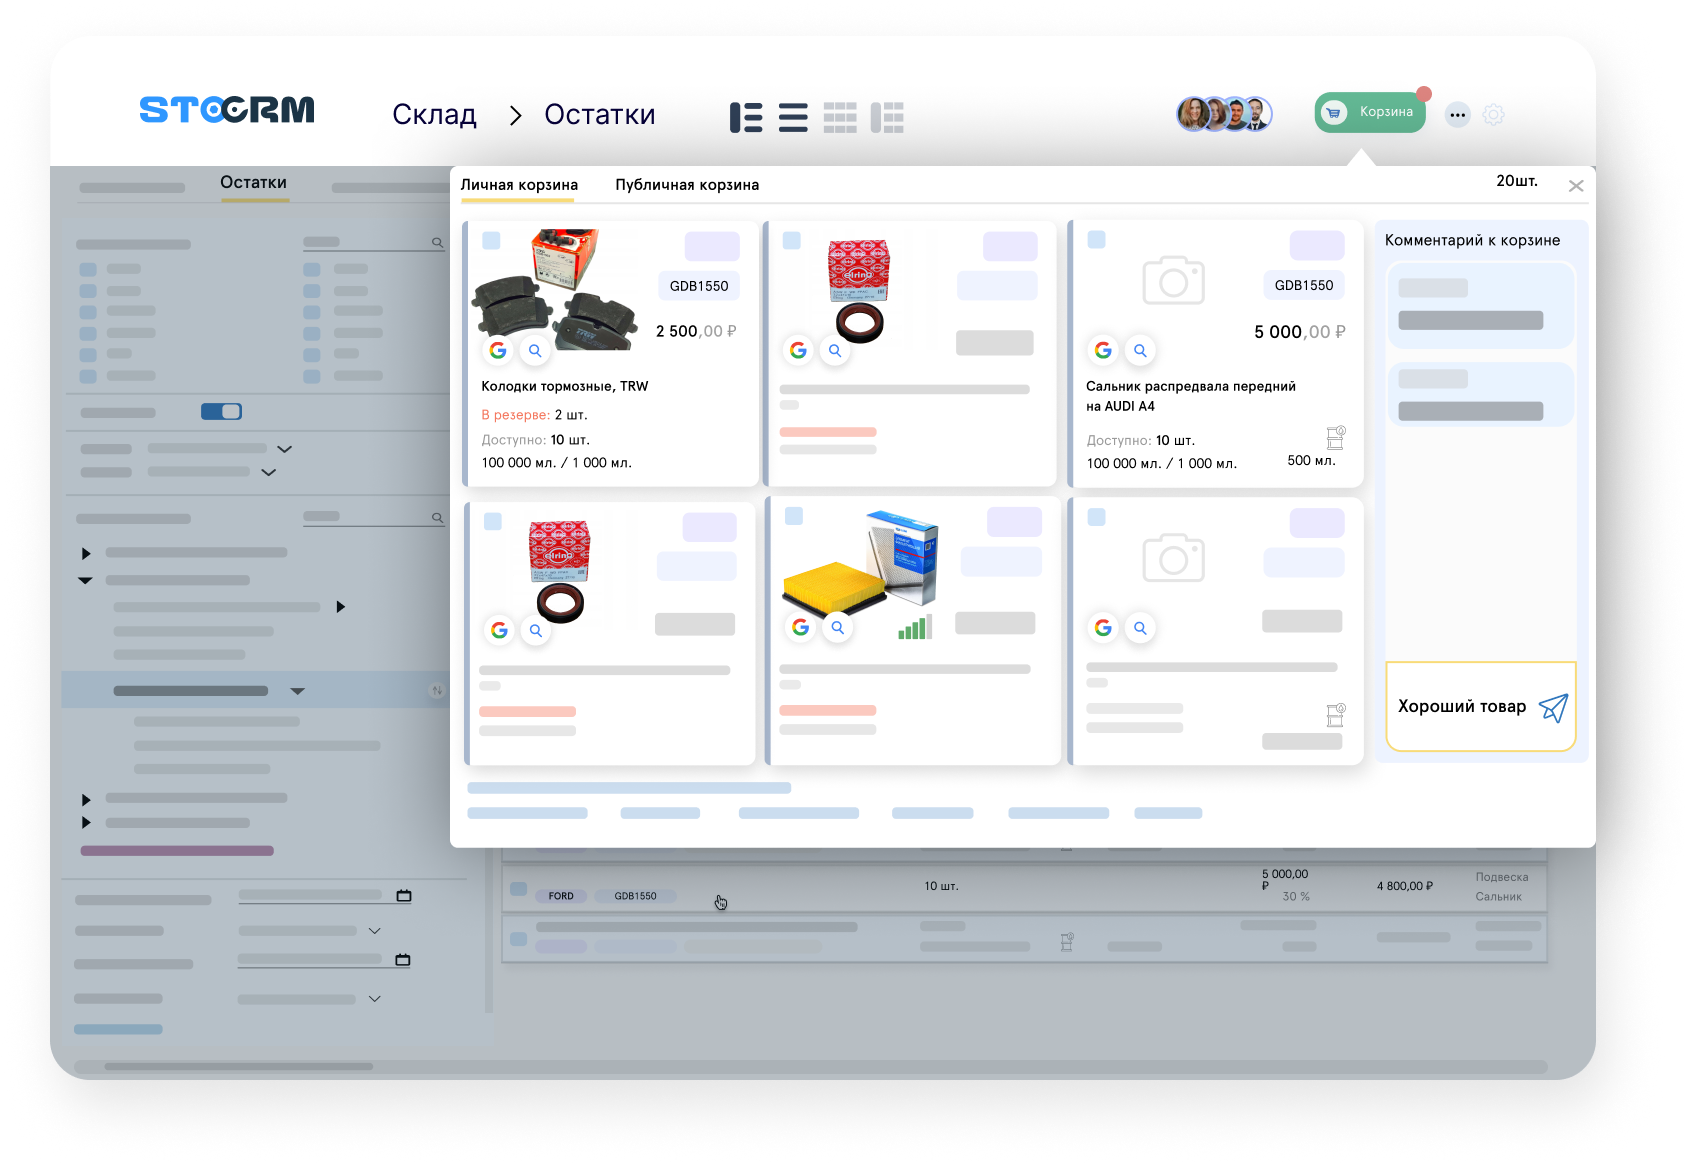Google search the Колодки тормозные, TRW item
Screen dimensions: 1692x1164
click(498, 350)
